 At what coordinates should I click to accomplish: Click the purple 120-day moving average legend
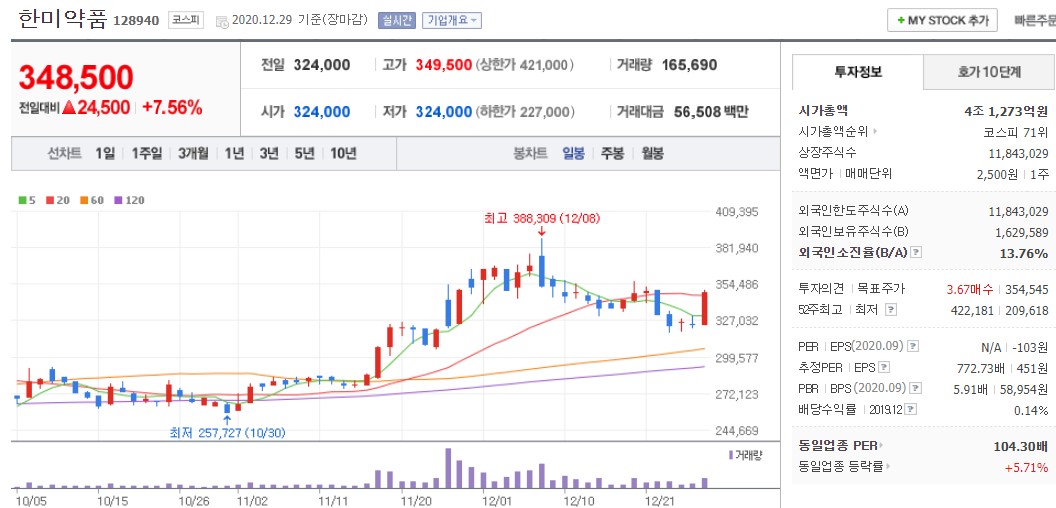(129, 200)
